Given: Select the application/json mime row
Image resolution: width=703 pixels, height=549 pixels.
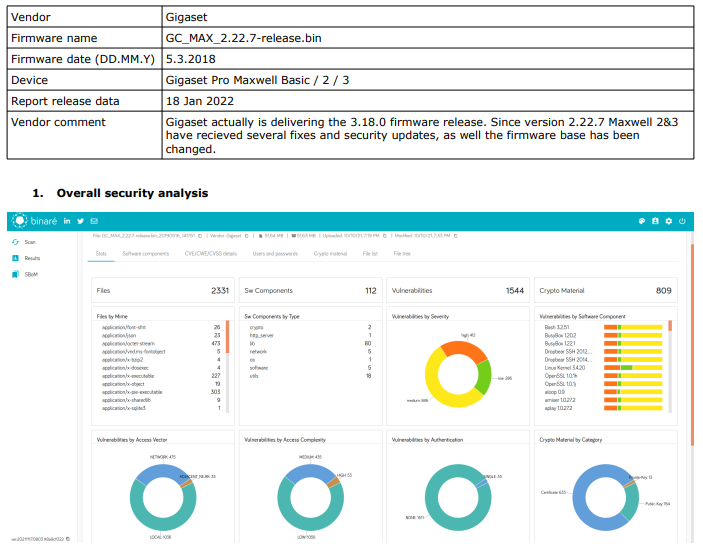Looking at the screenshot, I should (x=161, y=336).
